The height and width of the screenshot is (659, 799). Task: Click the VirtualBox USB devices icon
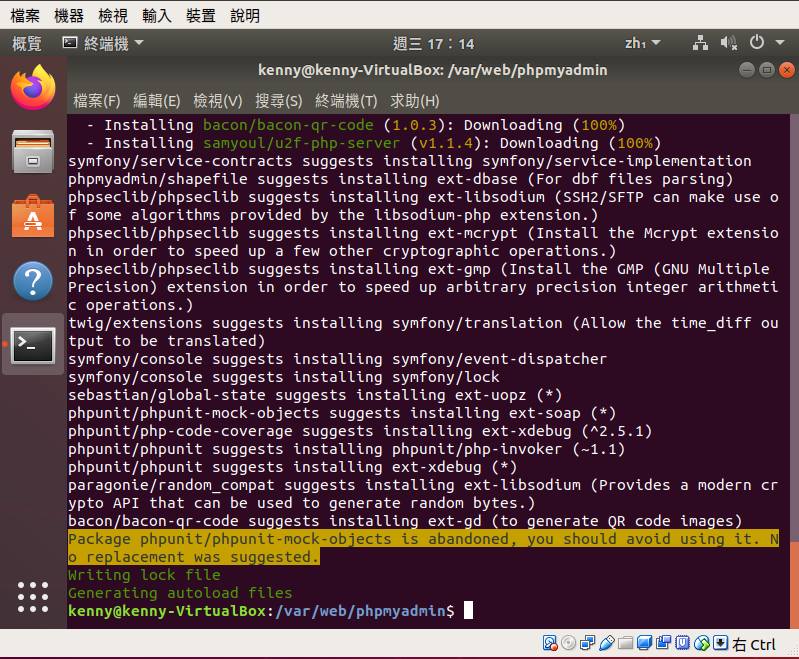click(606, 643)
